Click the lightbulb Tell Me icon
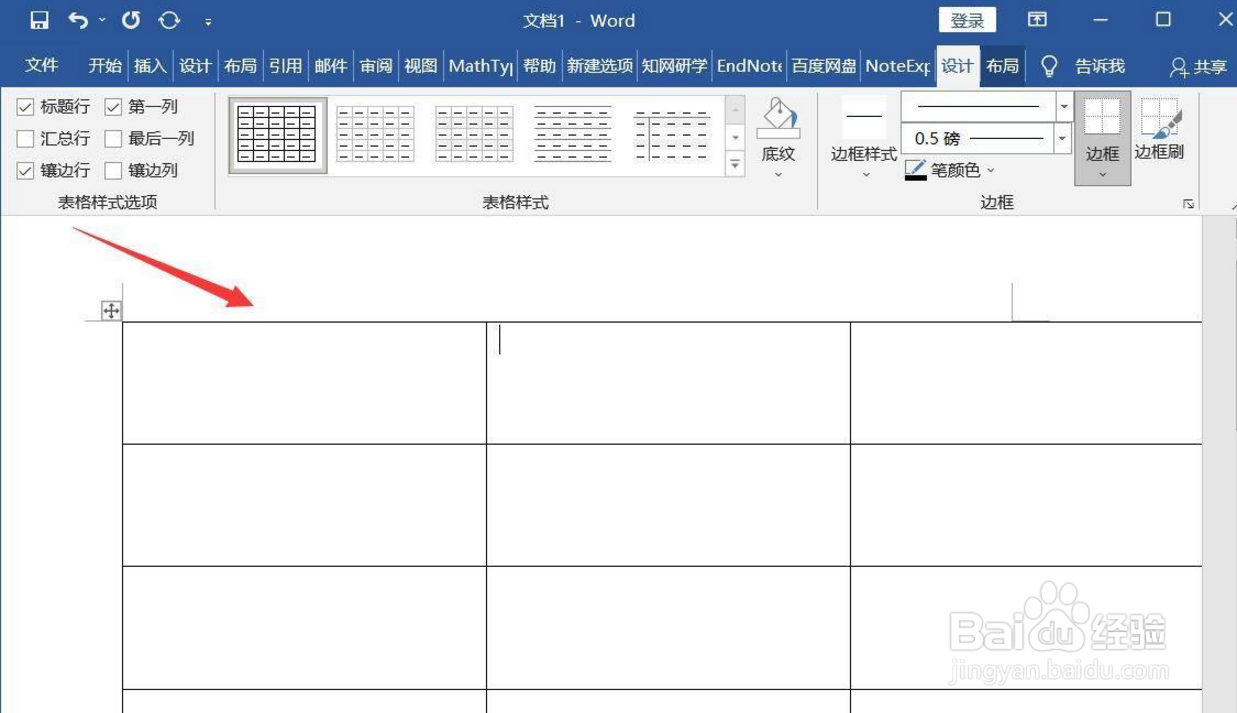 click(1049, 66)
